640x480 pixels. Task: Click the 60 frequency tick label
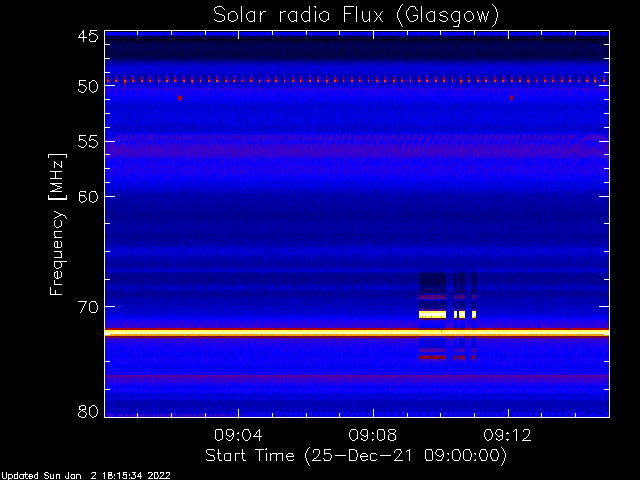click(88, 197)
